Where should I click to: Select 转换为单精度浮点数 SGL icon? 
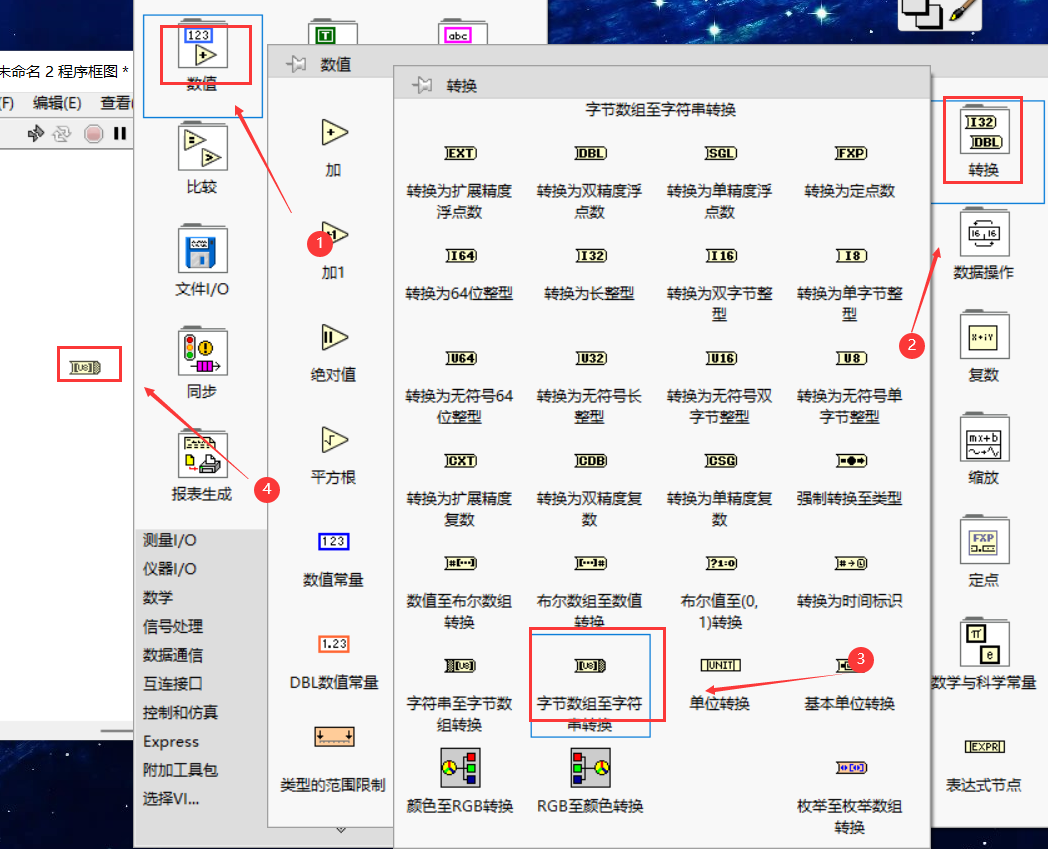click(720, 153)
